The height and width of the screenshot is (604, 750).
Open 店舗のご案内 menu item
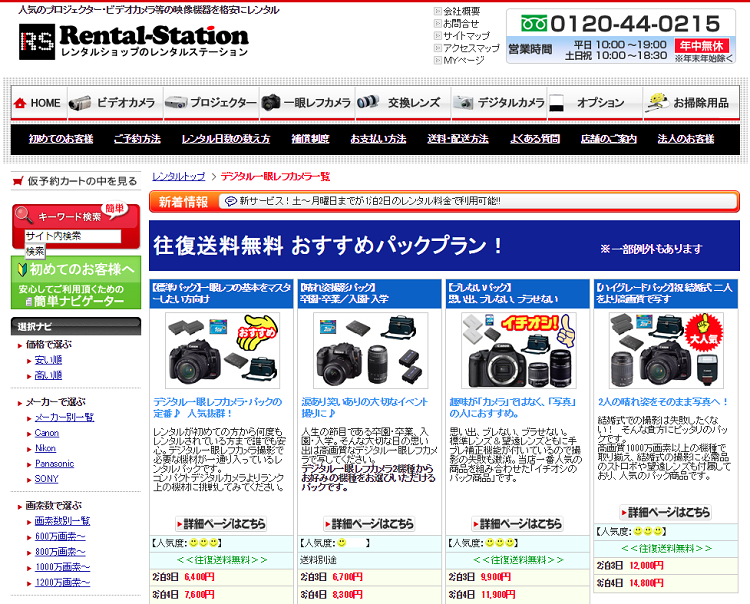[609, 139]
